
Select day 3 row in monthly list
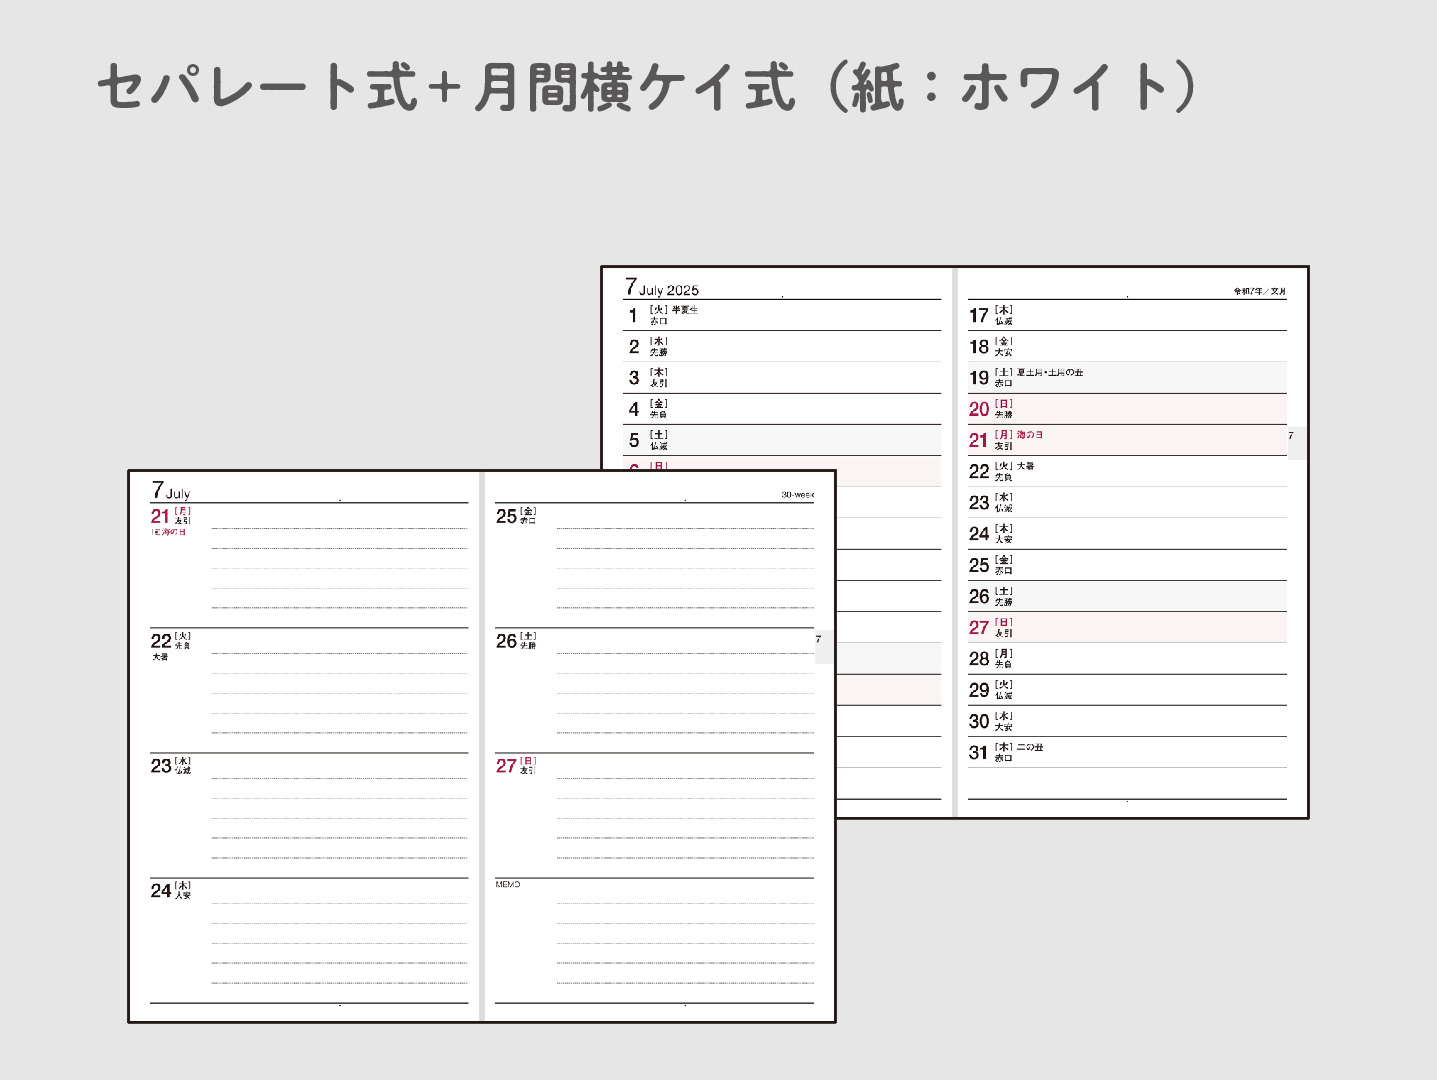click(x=782, y=377)
